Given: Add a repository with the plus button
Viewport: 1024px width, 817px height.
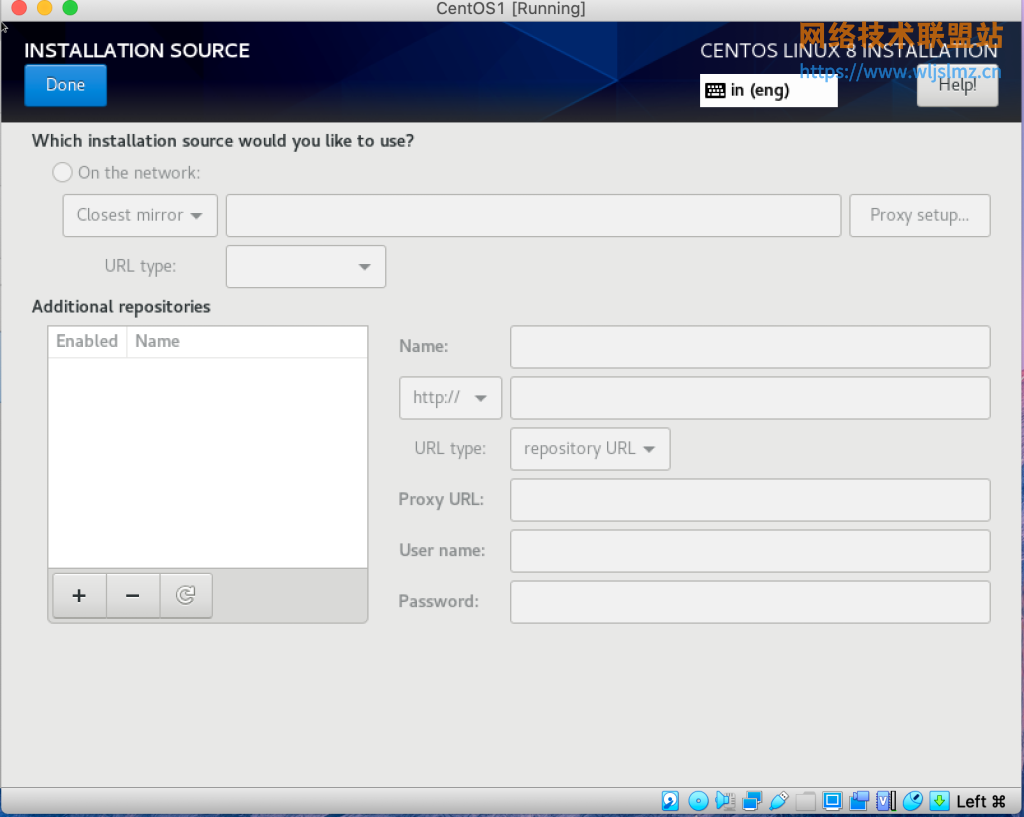Looking at the screenshot, I should click(79, 595).
